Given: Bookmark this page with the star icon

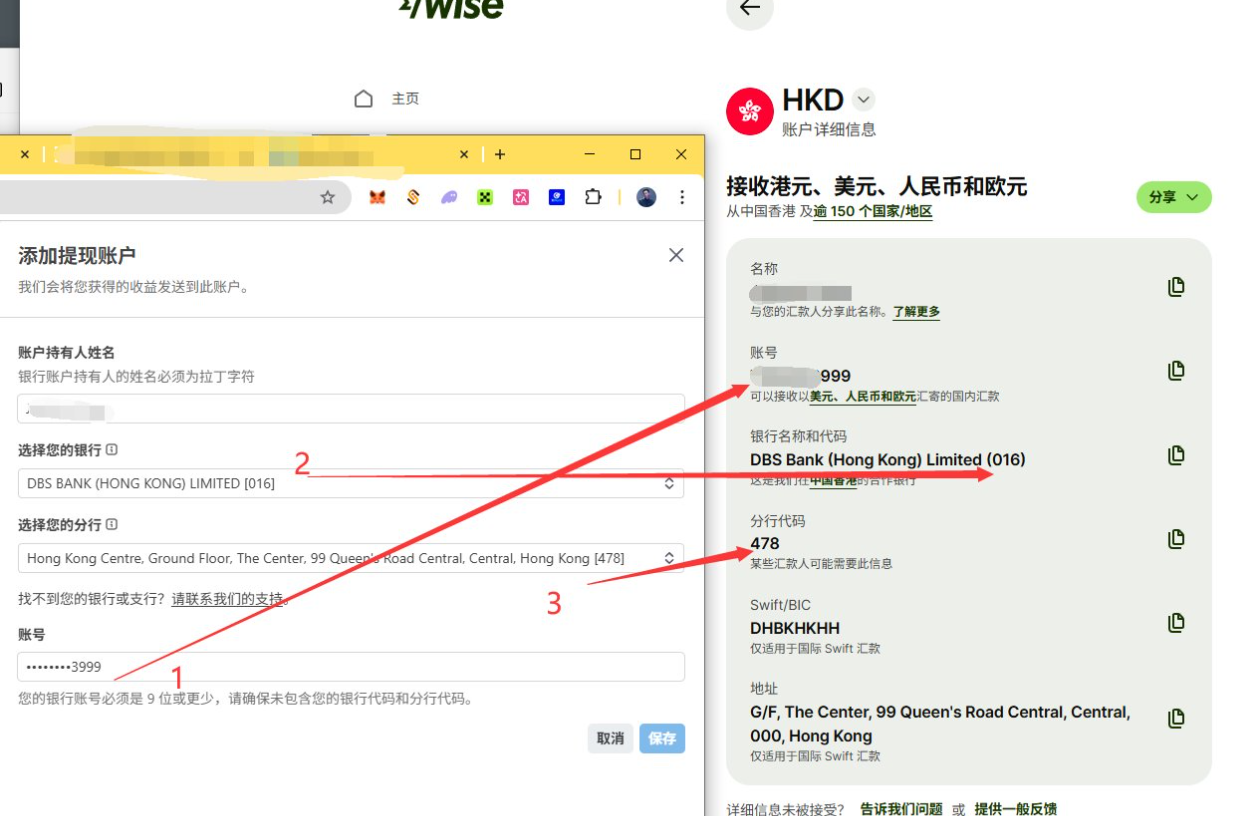Looking at the screenshot, I should [x=327, y=197].
